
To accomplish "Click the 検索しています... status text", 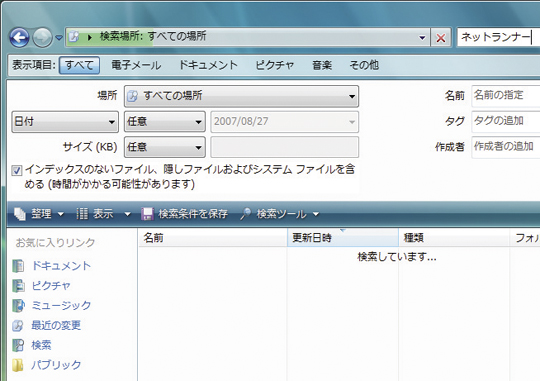I will point(397,257).
